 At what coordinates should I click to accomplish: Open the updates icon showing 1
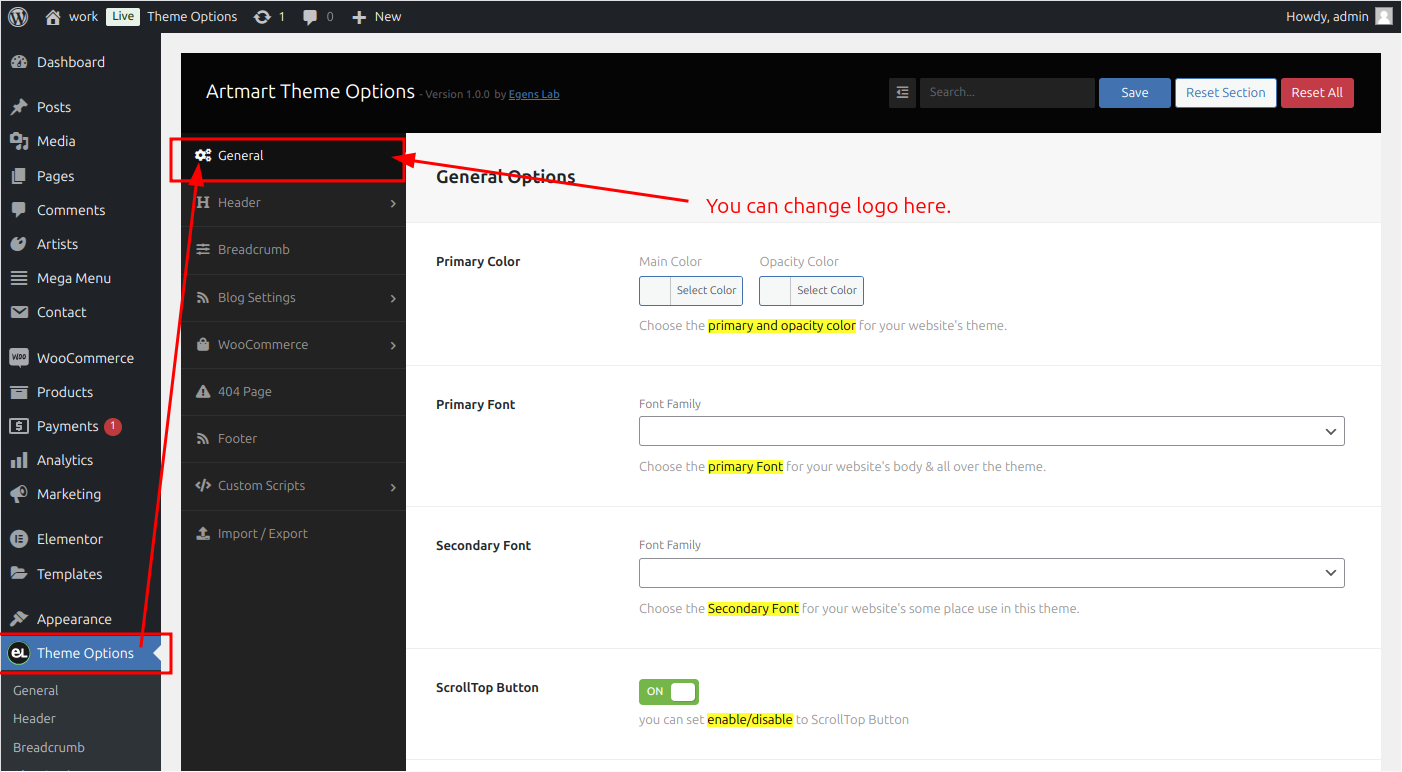click(x=262, y=16)
